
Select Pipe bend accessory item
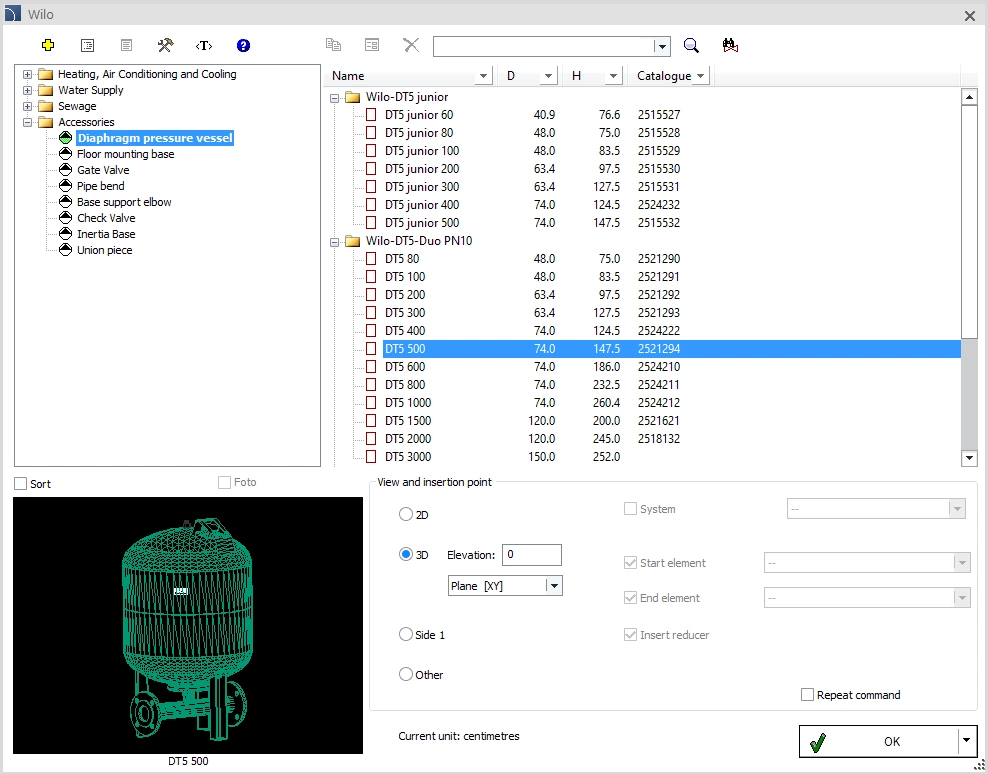point(101,186)
